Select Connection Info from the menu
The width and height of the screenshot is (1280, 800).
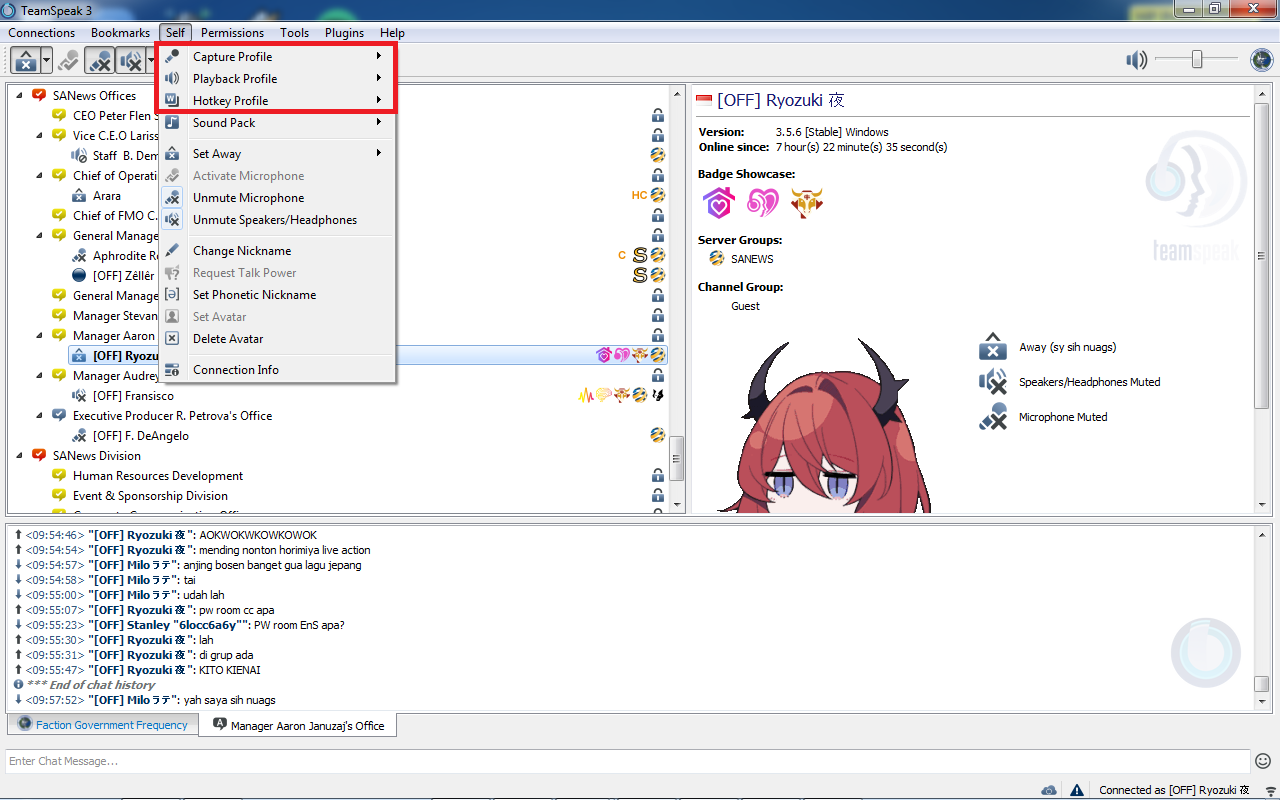pyautogui.click(x=276, y=370)
